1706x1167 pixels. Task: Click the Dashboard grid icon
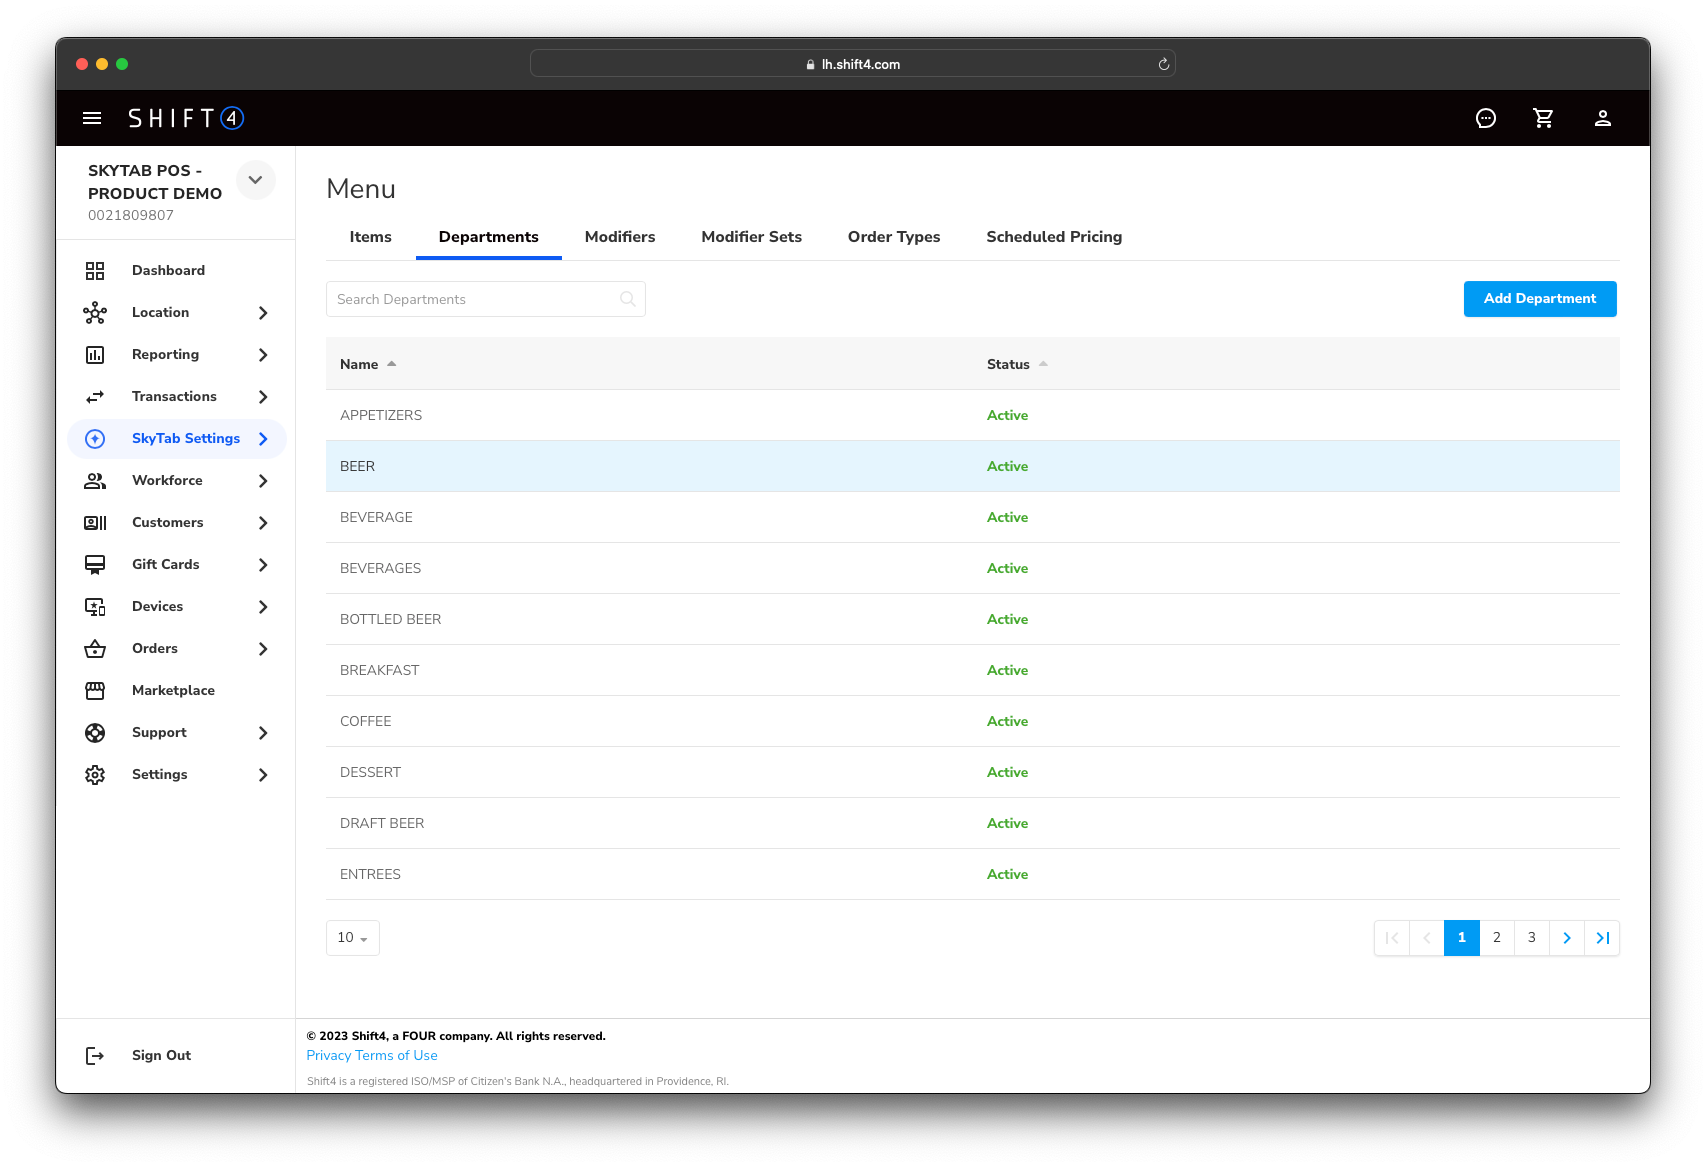pos(95,271)
